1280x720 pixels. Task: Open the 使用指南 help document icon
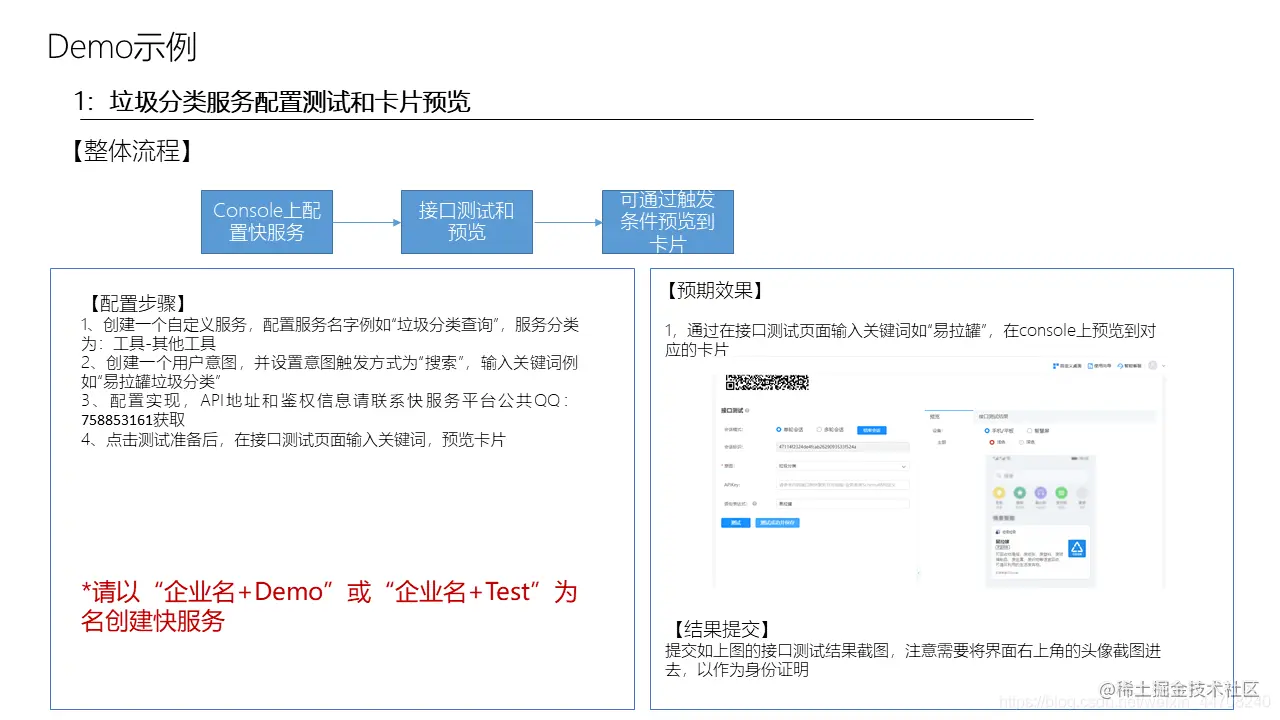click(1091, 366)
